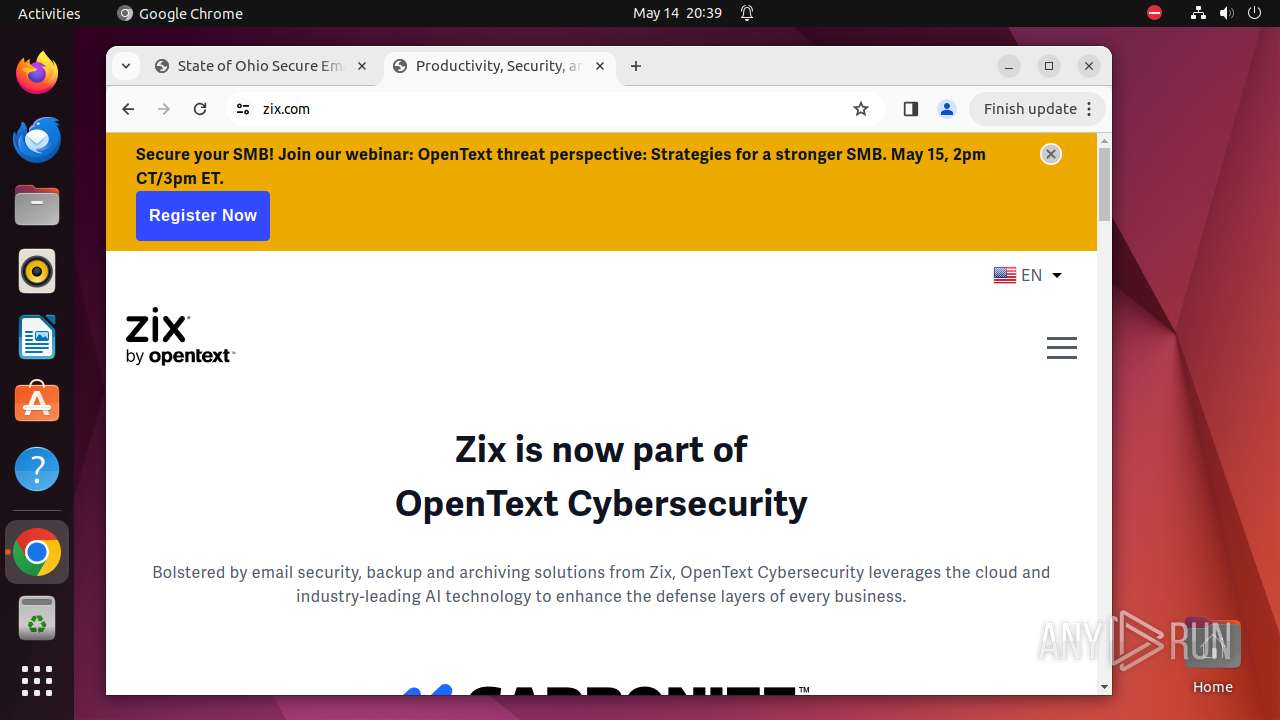The width and height of the screenshot is (1280, 720).
Task: Click the Carbonite logo image
Action: click(x=604, y=688)
